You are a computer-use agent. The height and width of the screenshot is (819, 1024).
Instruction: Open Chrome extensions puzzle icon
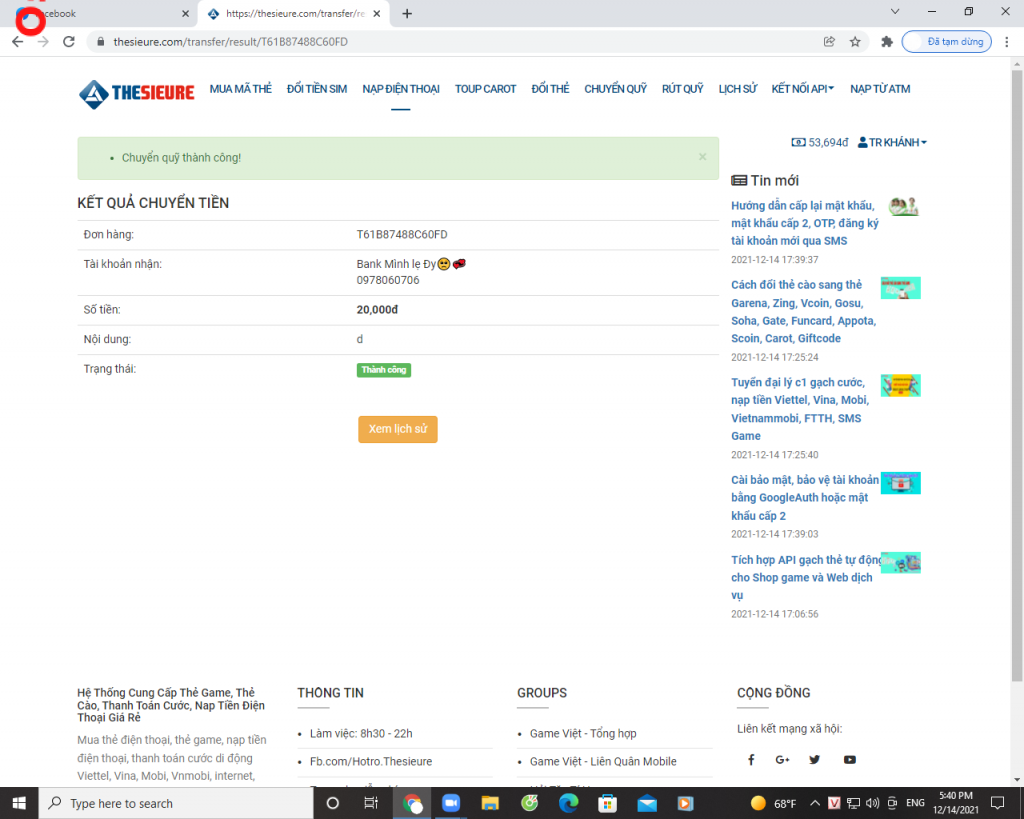coord(886,42)
